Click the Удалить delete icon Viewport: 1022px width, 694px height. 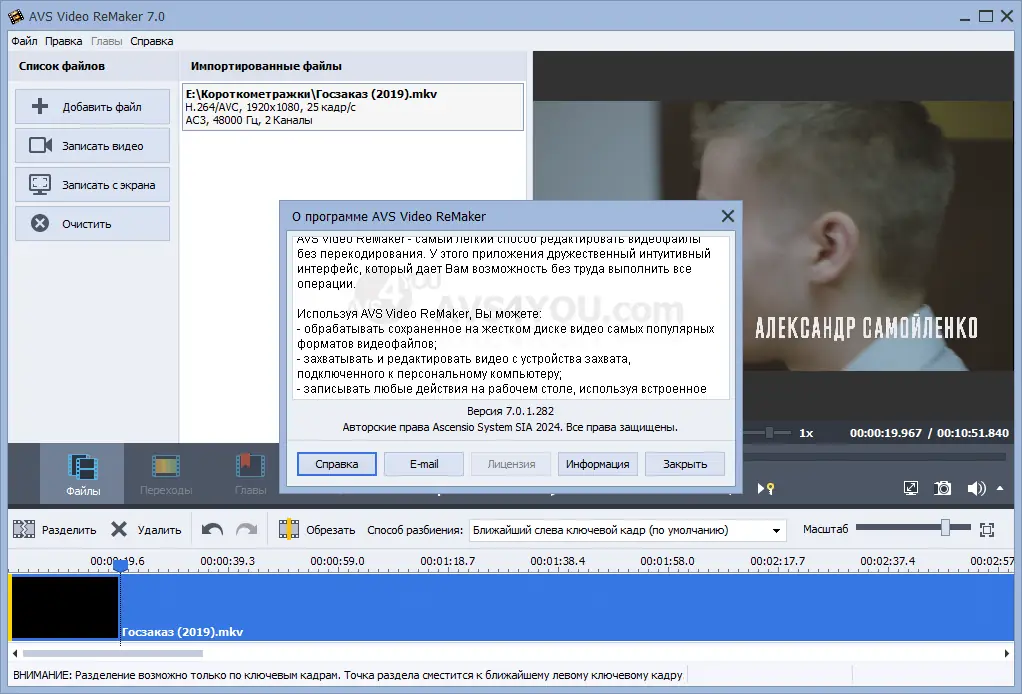[x=119, y=529]
